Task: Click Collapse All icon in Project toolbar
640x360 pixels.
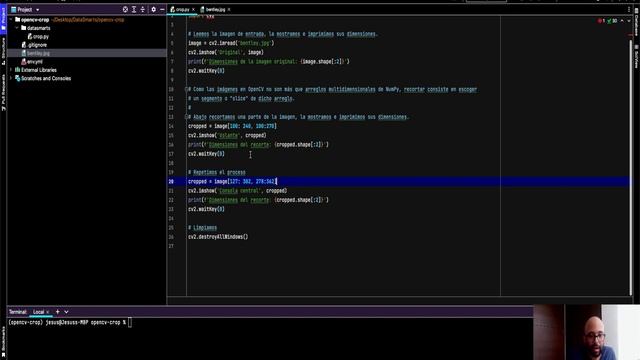Action: 142,9
